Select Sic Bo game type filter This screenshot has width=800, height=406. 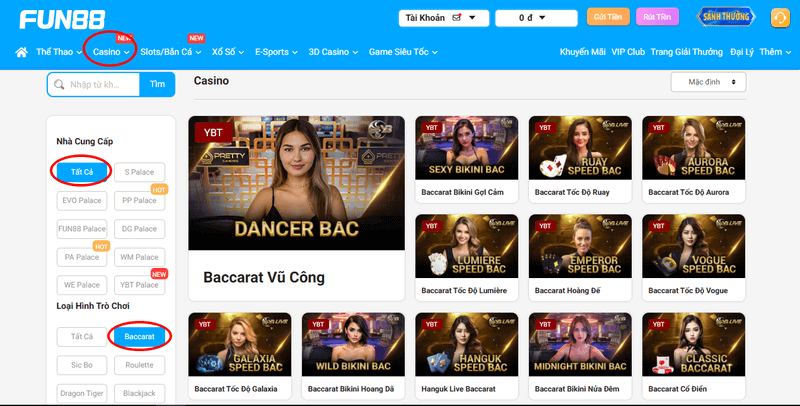(82, 365)
